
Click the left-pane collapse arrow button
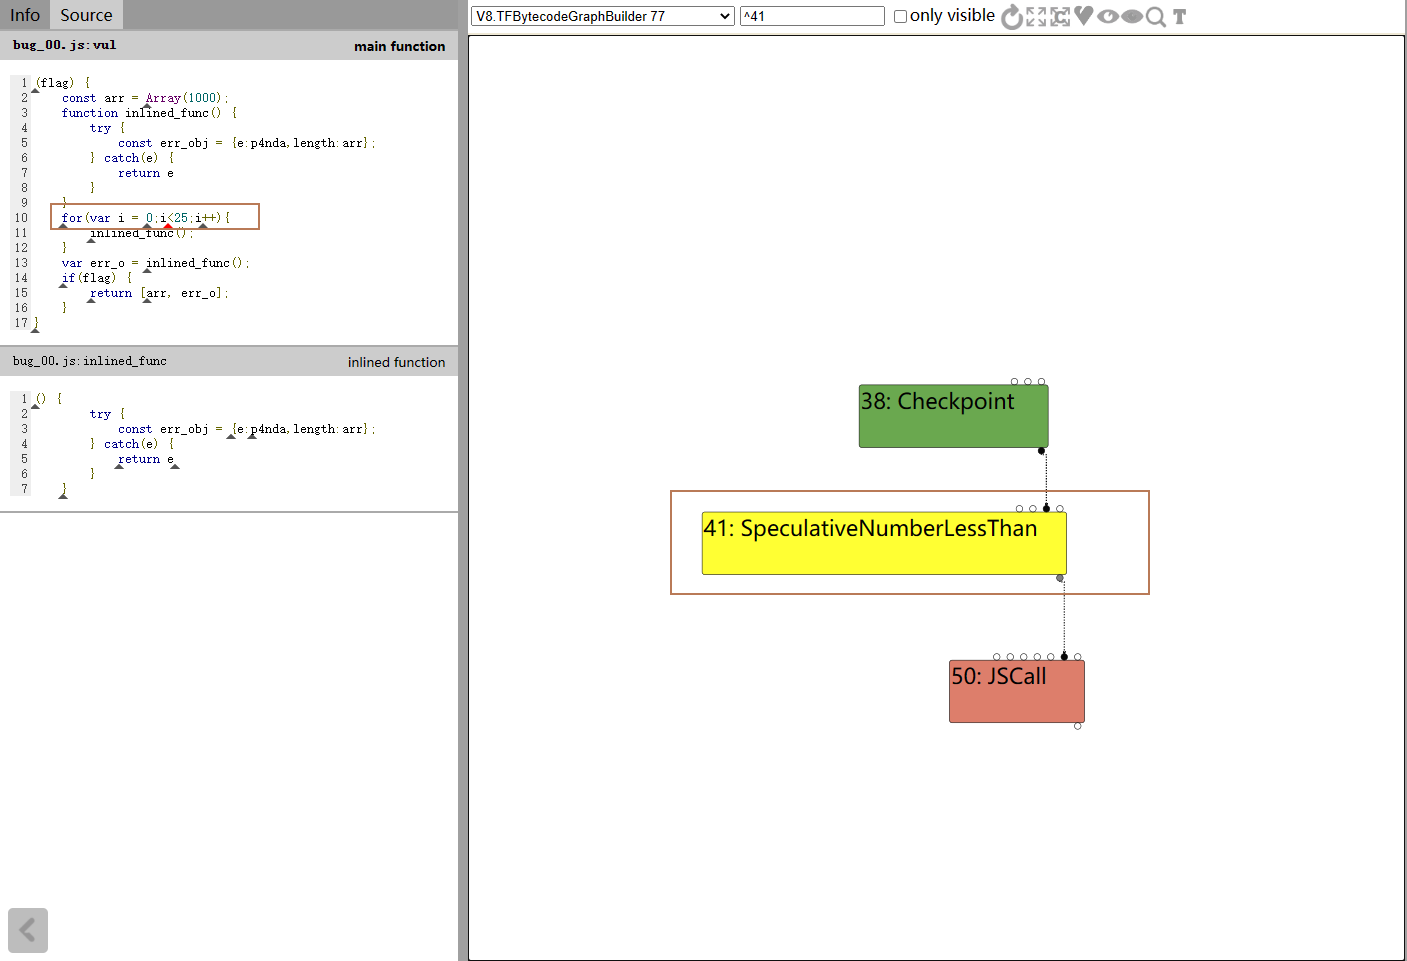click(28, 930)
